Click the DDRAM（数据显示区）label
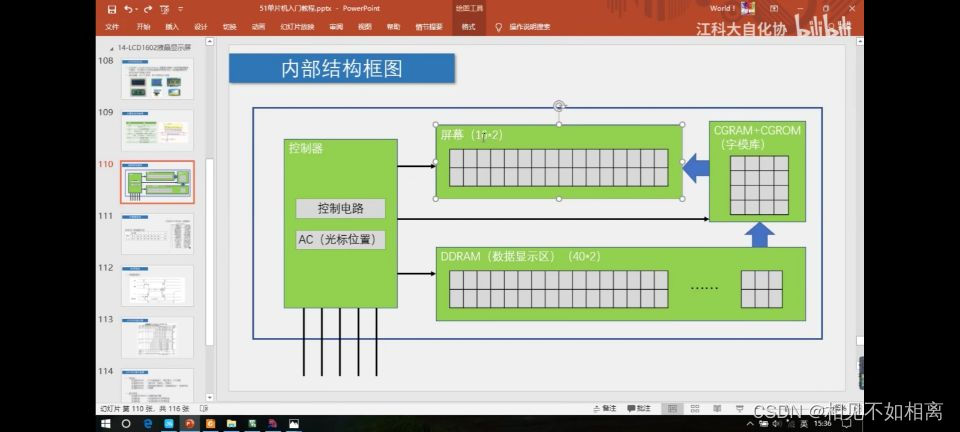 [498, 257]
